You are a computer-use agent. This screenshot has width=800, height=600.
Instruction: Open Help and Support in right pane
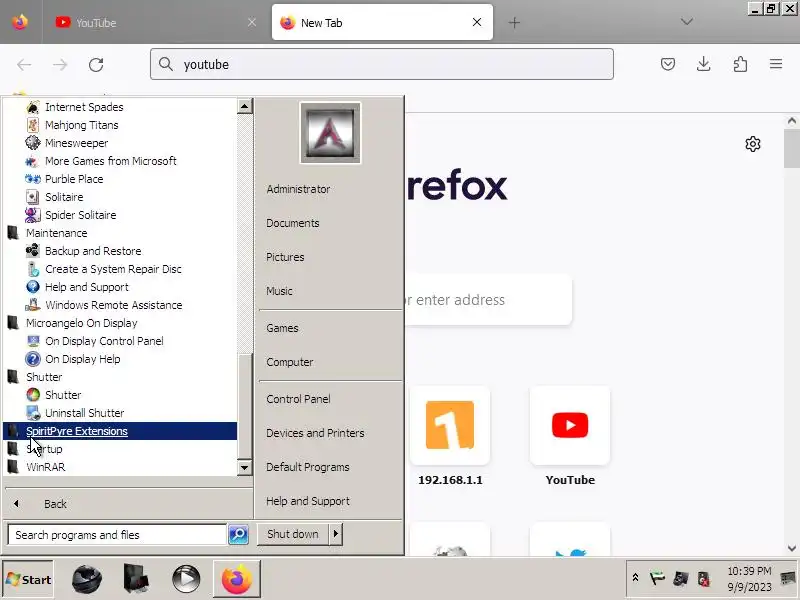pyautogui.click(x=308, y=501)
